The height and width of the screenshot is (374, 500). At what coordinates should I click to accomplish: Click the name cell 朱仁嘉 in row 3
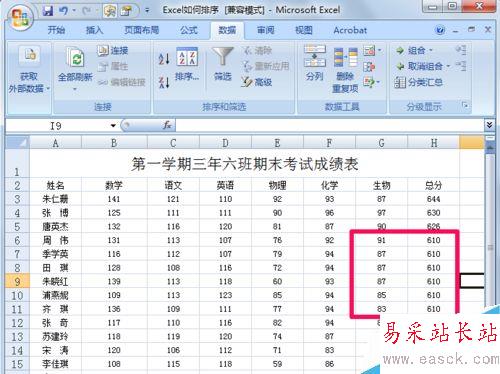[x=55, y=199]
